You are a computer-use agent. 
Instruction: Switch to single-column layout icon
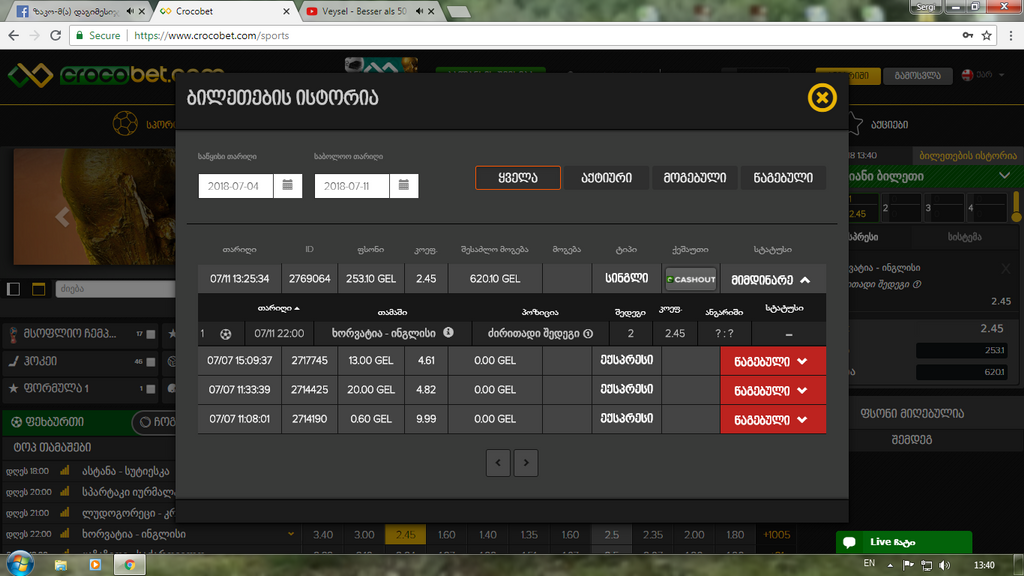pyautogui.click(x=14, y=289)
